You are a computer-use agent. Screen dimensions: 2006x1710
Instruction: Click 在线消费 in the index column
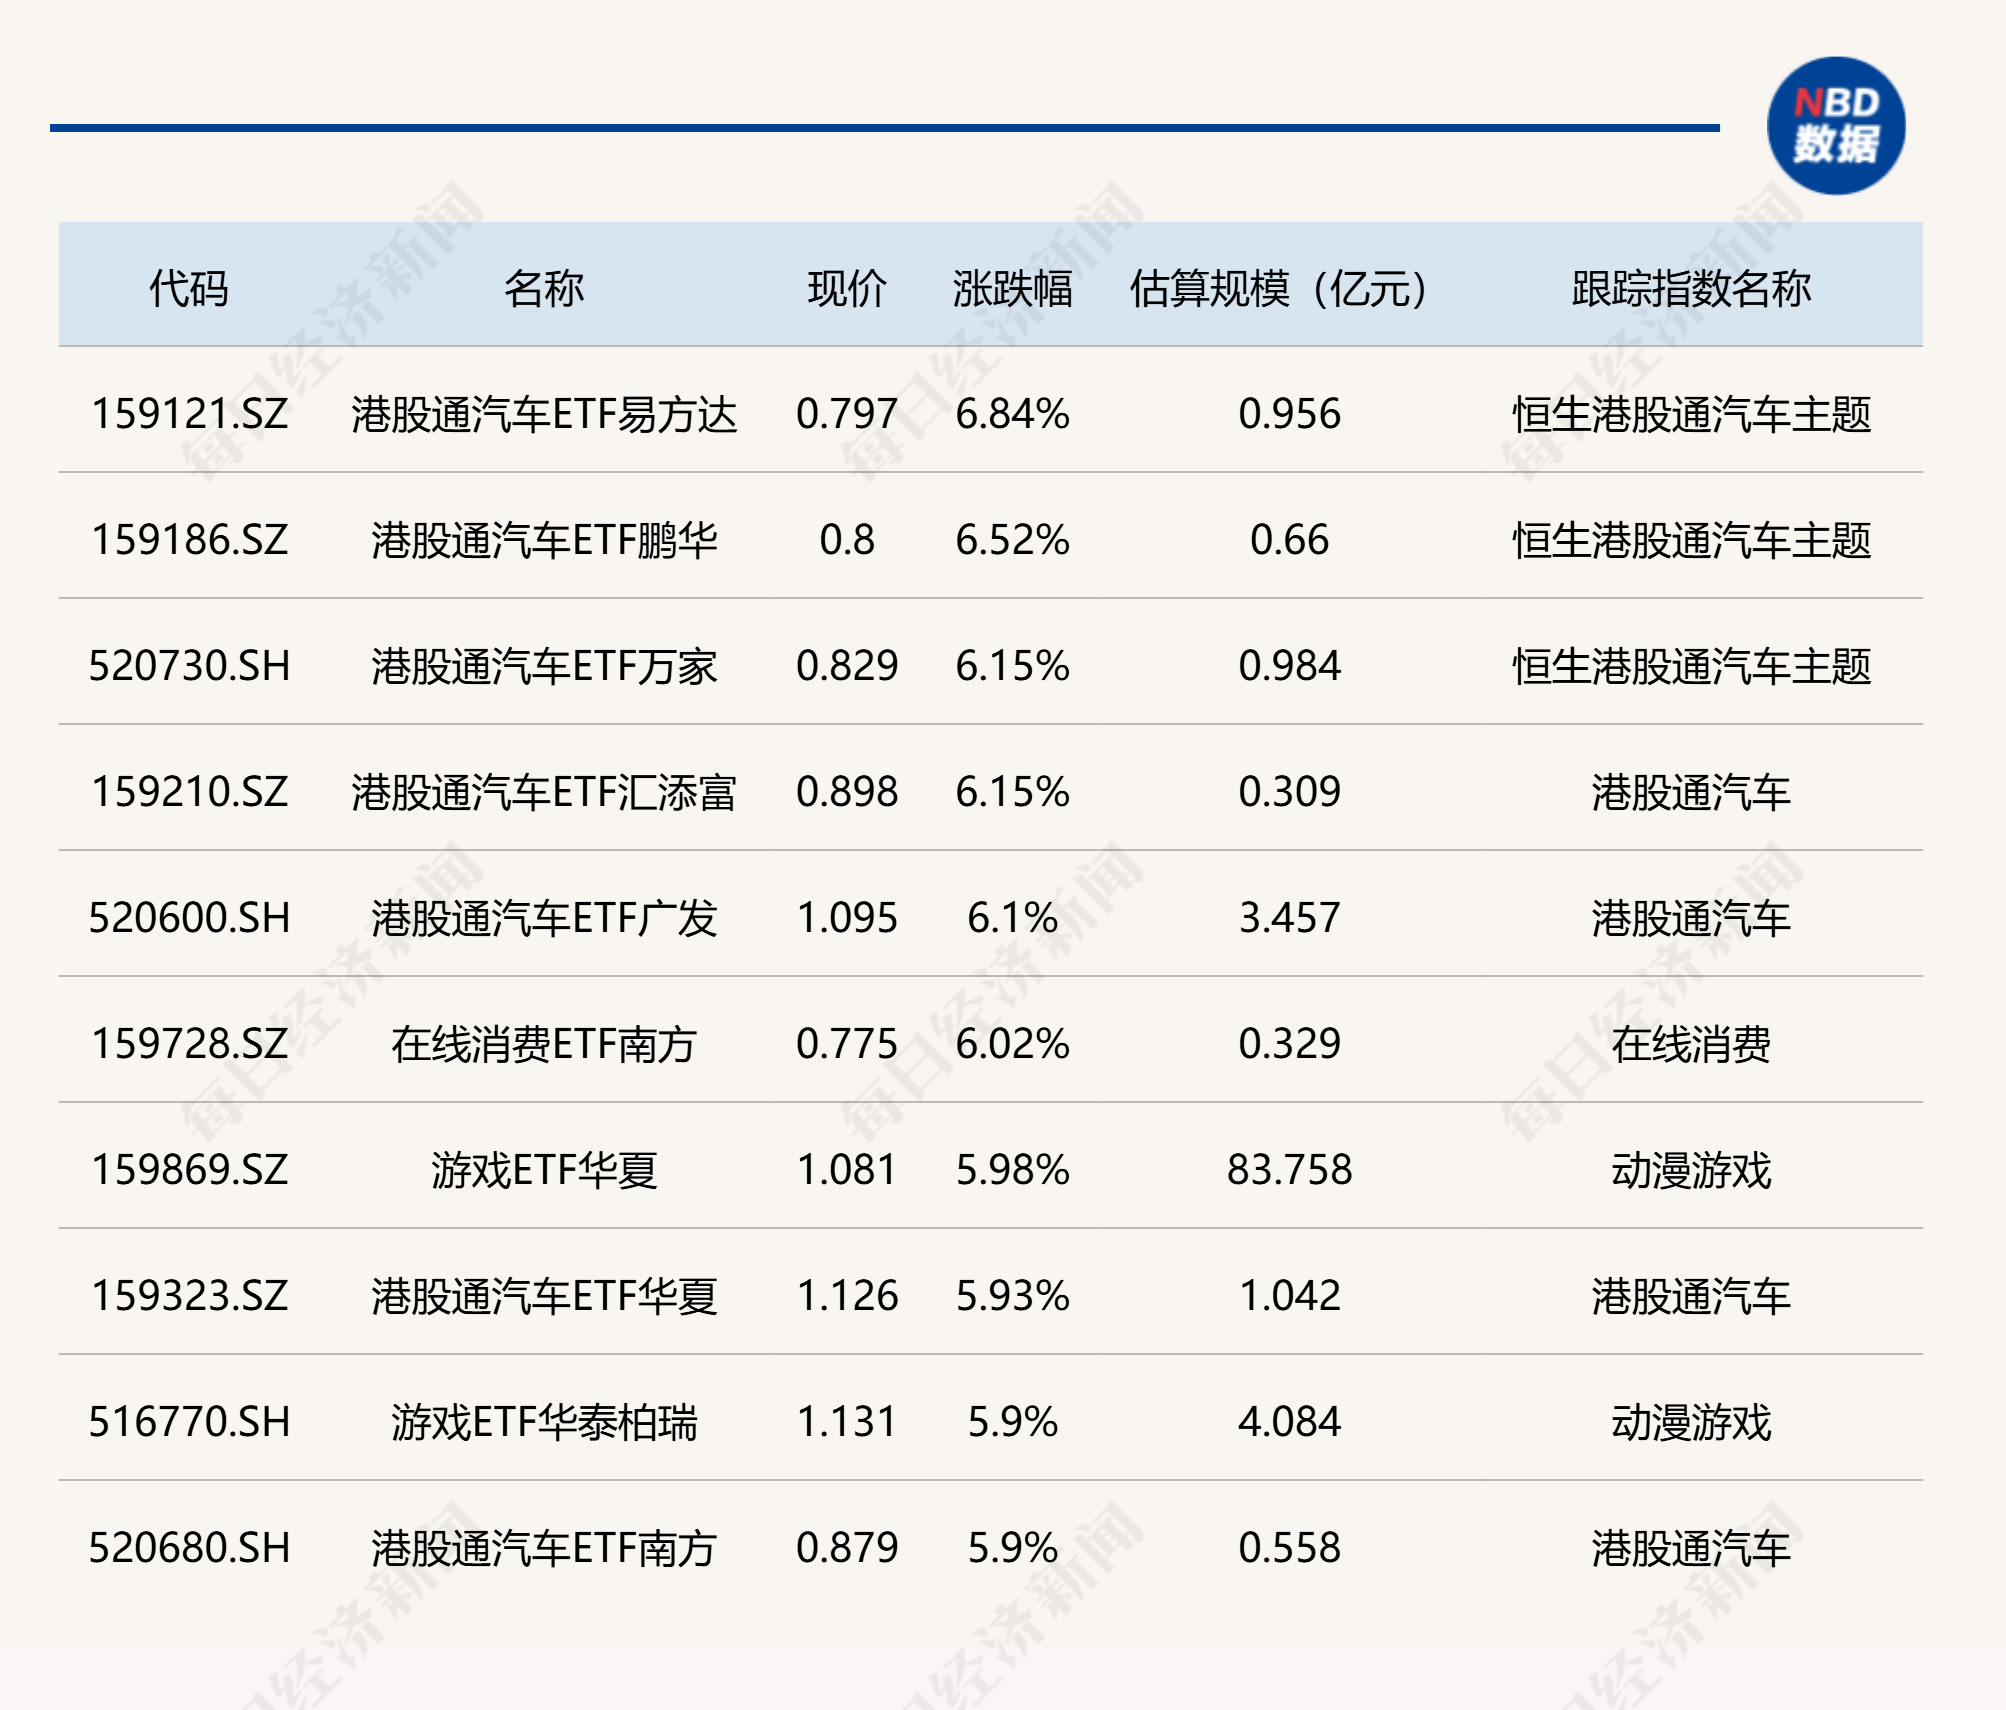1691,1044
